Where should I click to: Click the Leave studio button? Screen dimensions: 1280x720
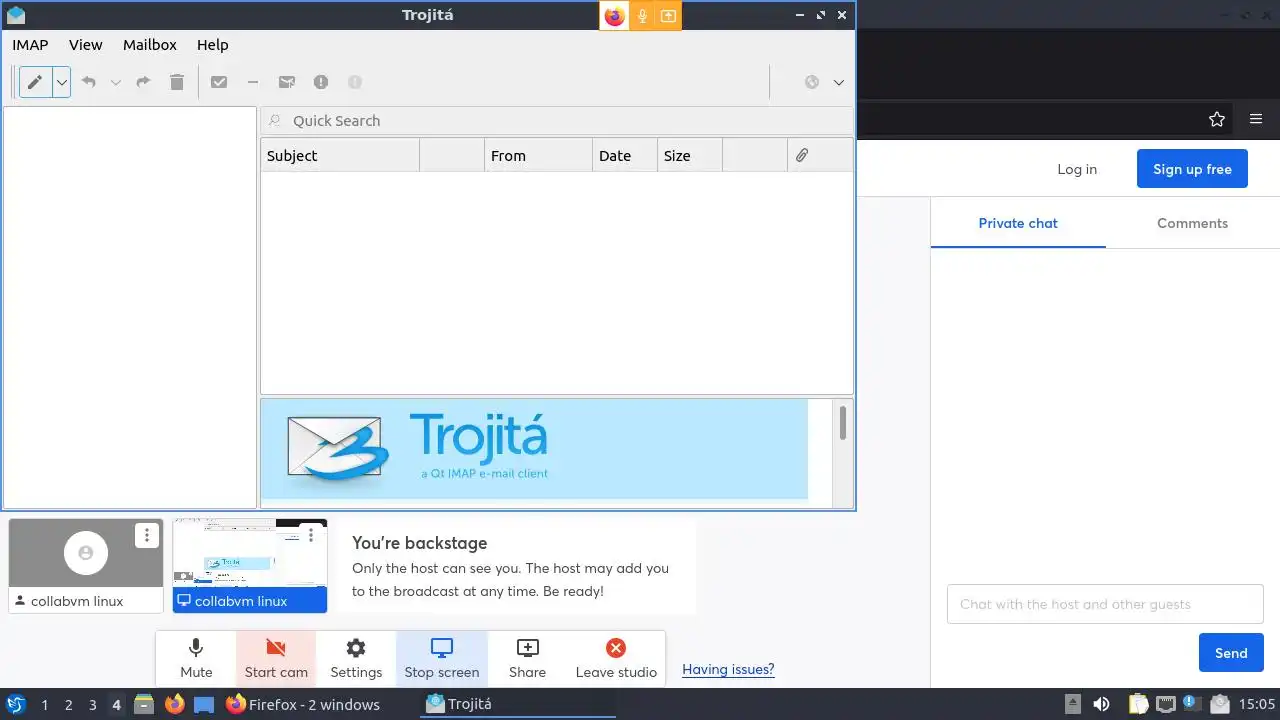[x=616, y=658]
